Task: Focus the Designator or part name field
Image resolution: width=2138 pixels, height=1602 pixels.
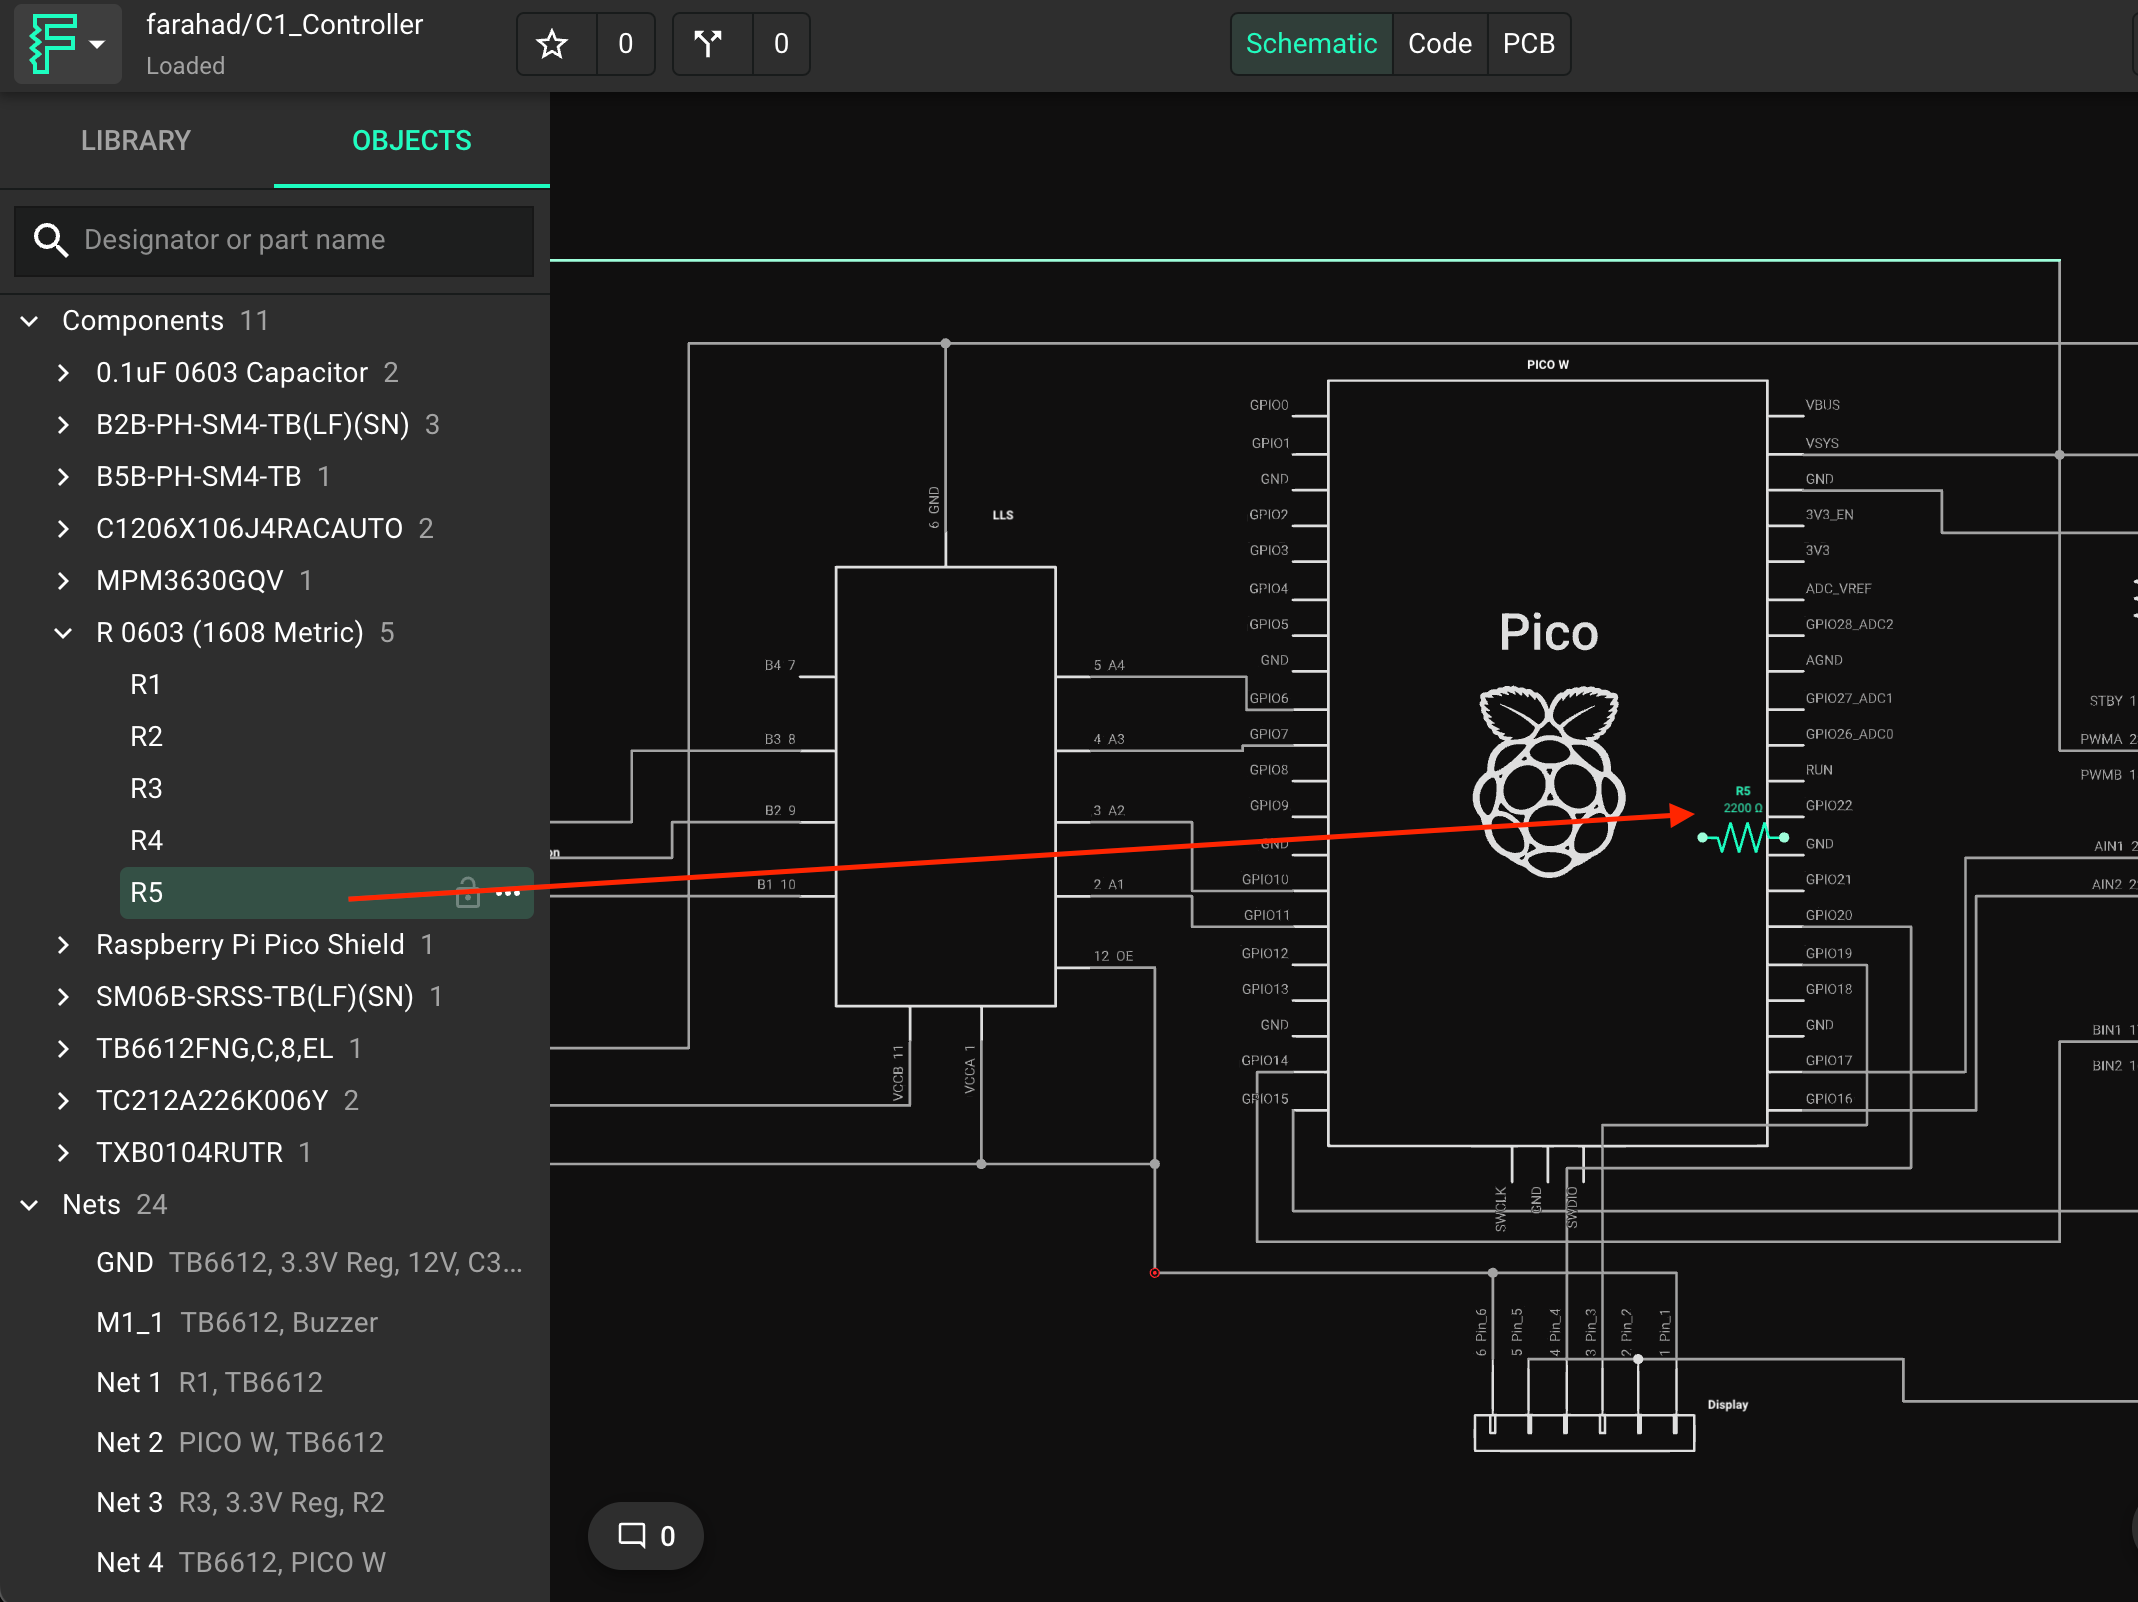Action: tap(274, 240)
